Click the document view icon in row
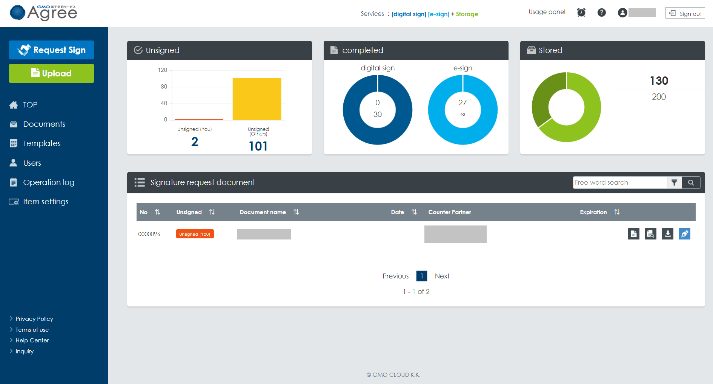Image resolution: width=713 pixels, height=384 pixels. [633, 234]
